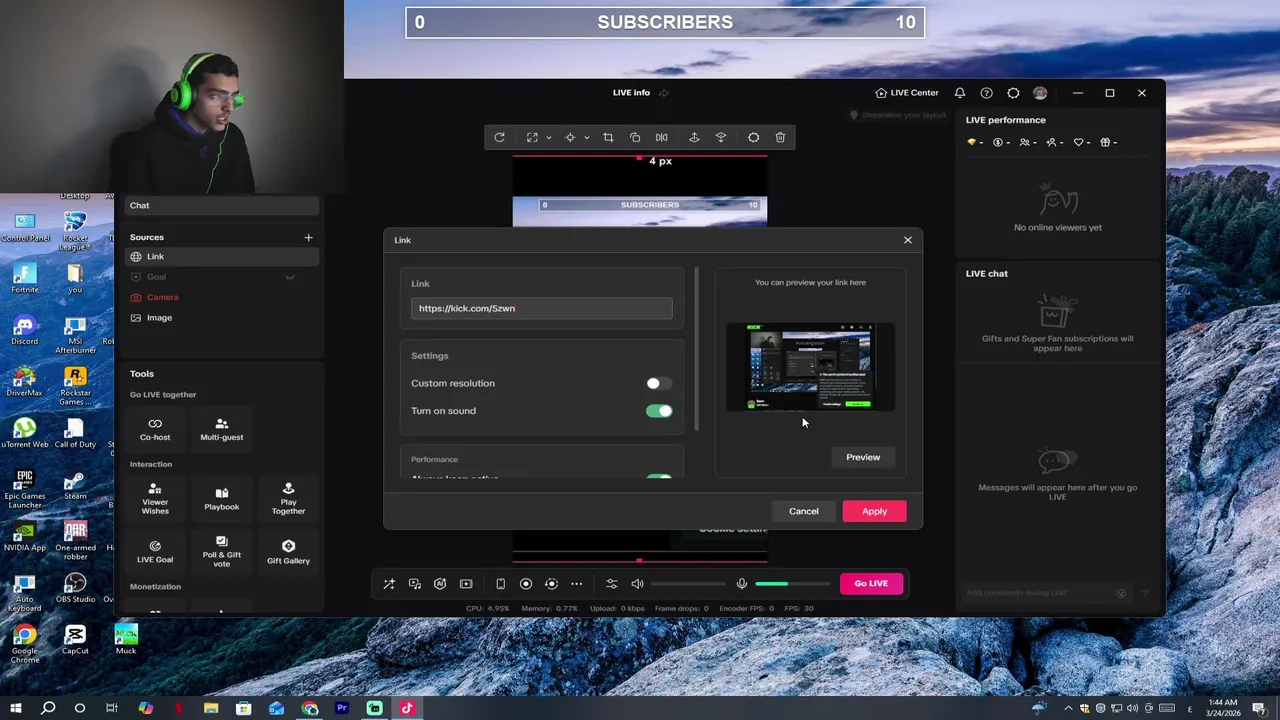Open the Windows Start menu
This screenshot has height=720, width=1280.
click(x=15, y=709)
